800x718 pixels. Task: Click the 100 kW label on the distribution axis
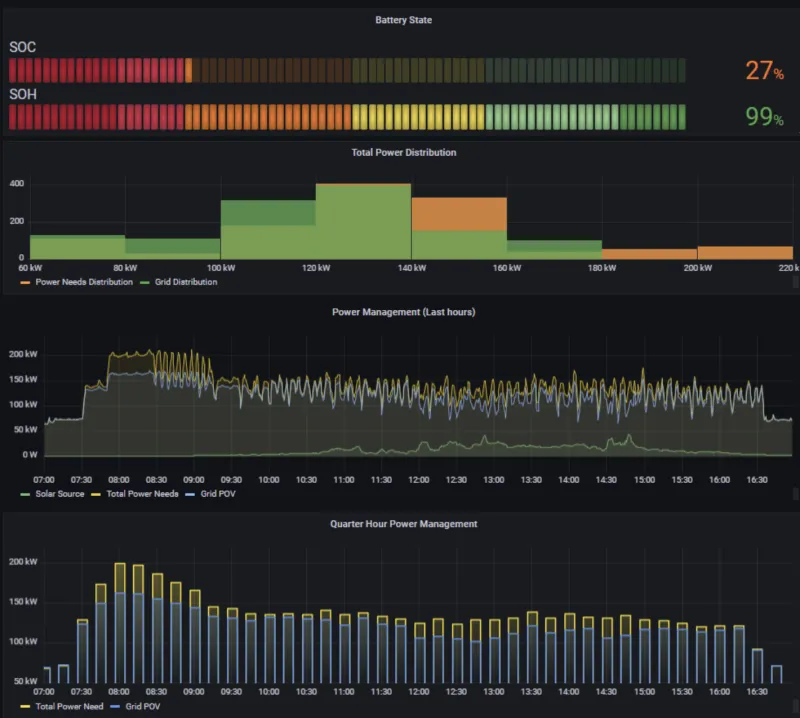[221, 268]
